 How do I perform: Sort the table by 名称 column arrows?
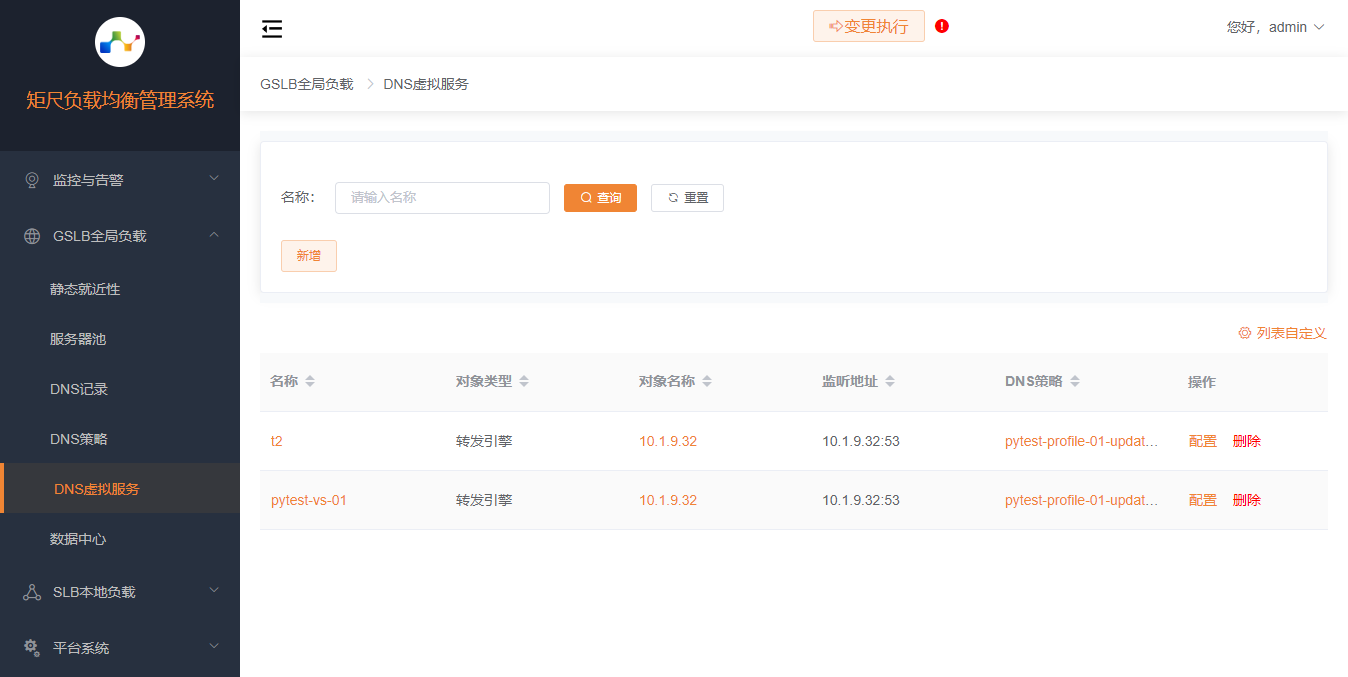click(x=310, y=382)
